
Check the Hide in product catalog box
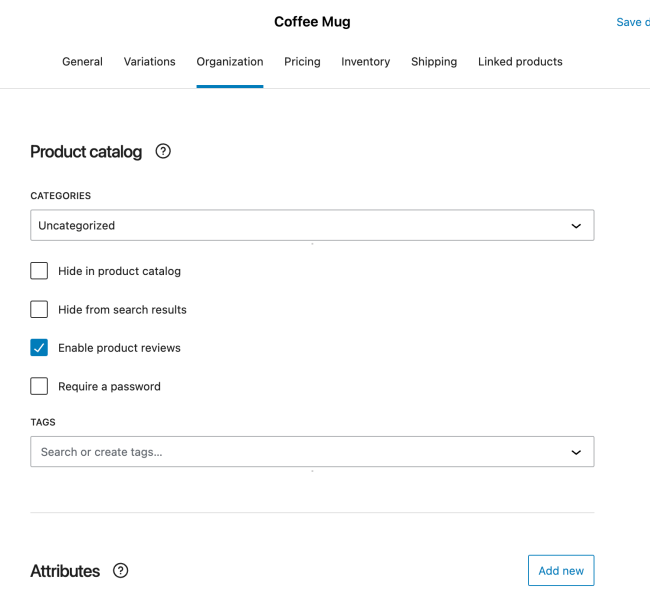click(39, 271)
